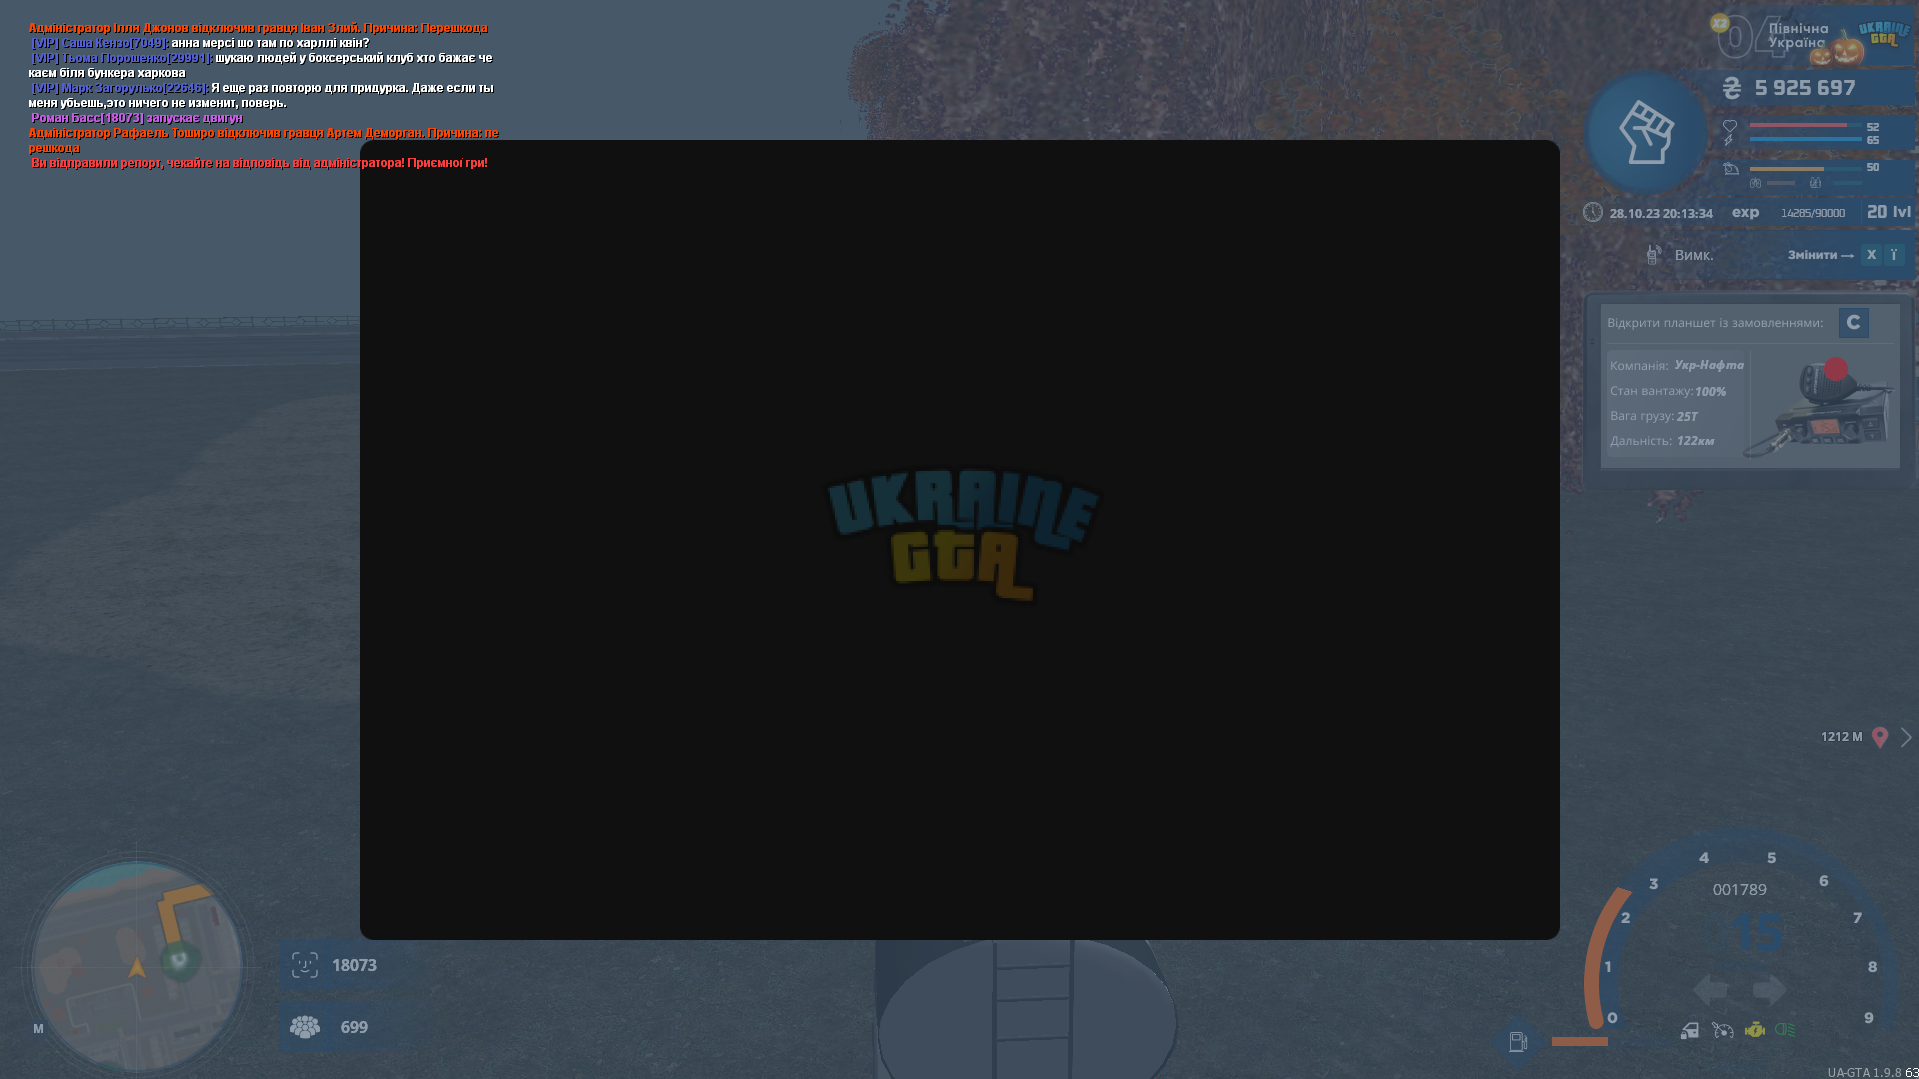
Task: Click the experience value 14285/90000
Action: pyautogui.click(x=1813, y=213)
